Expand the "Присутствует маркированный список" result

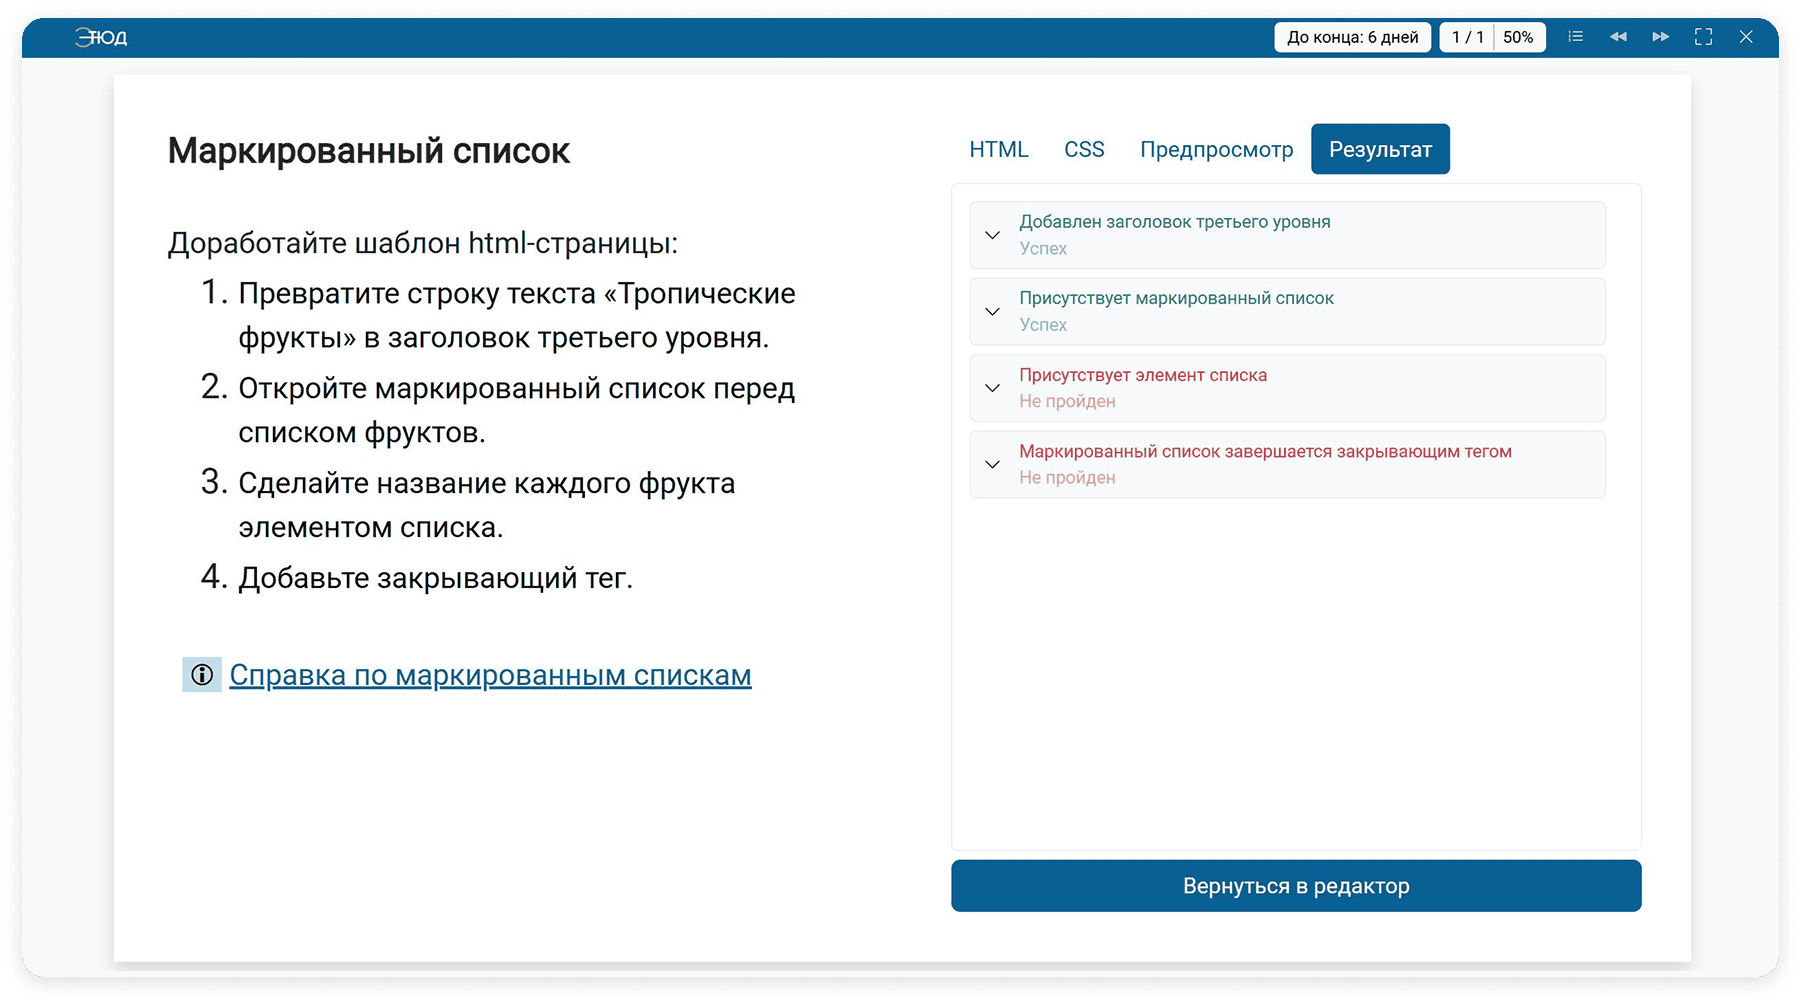[x=992, y=311]
